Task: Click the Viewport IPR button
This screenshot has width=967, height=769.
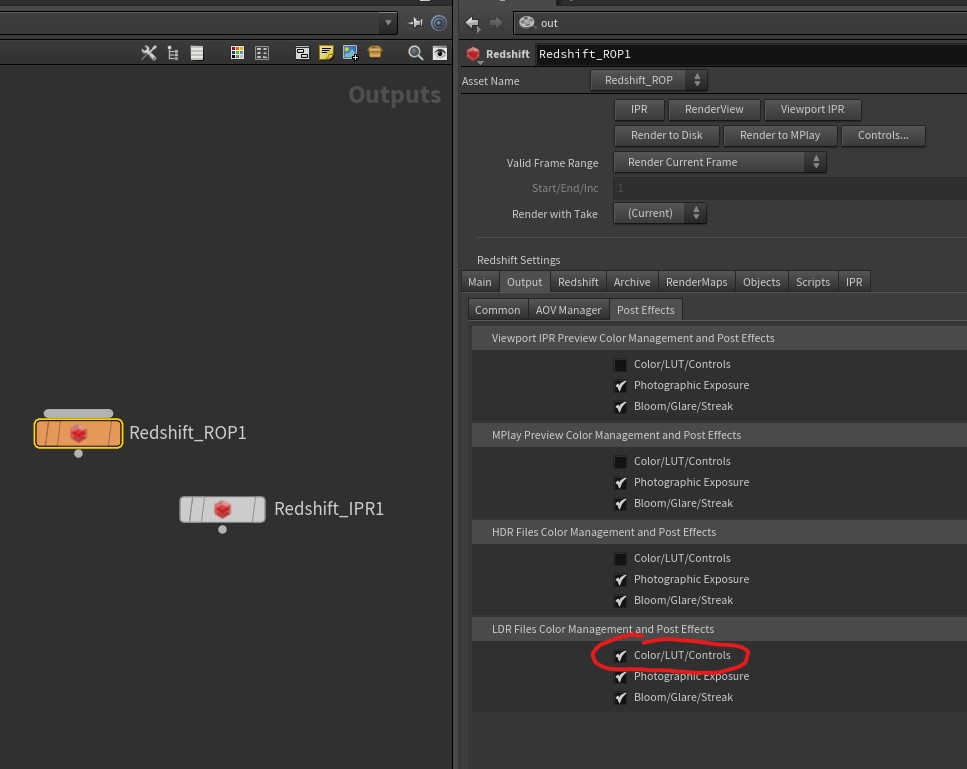Action: point(812,109)
